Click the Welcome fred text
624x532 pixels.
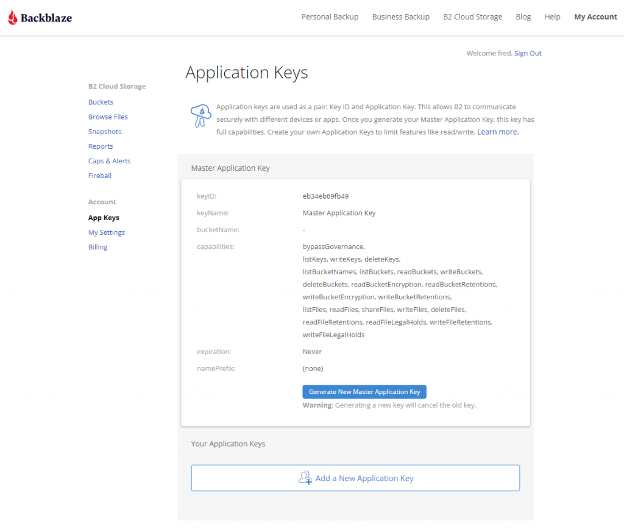(489, 53)
